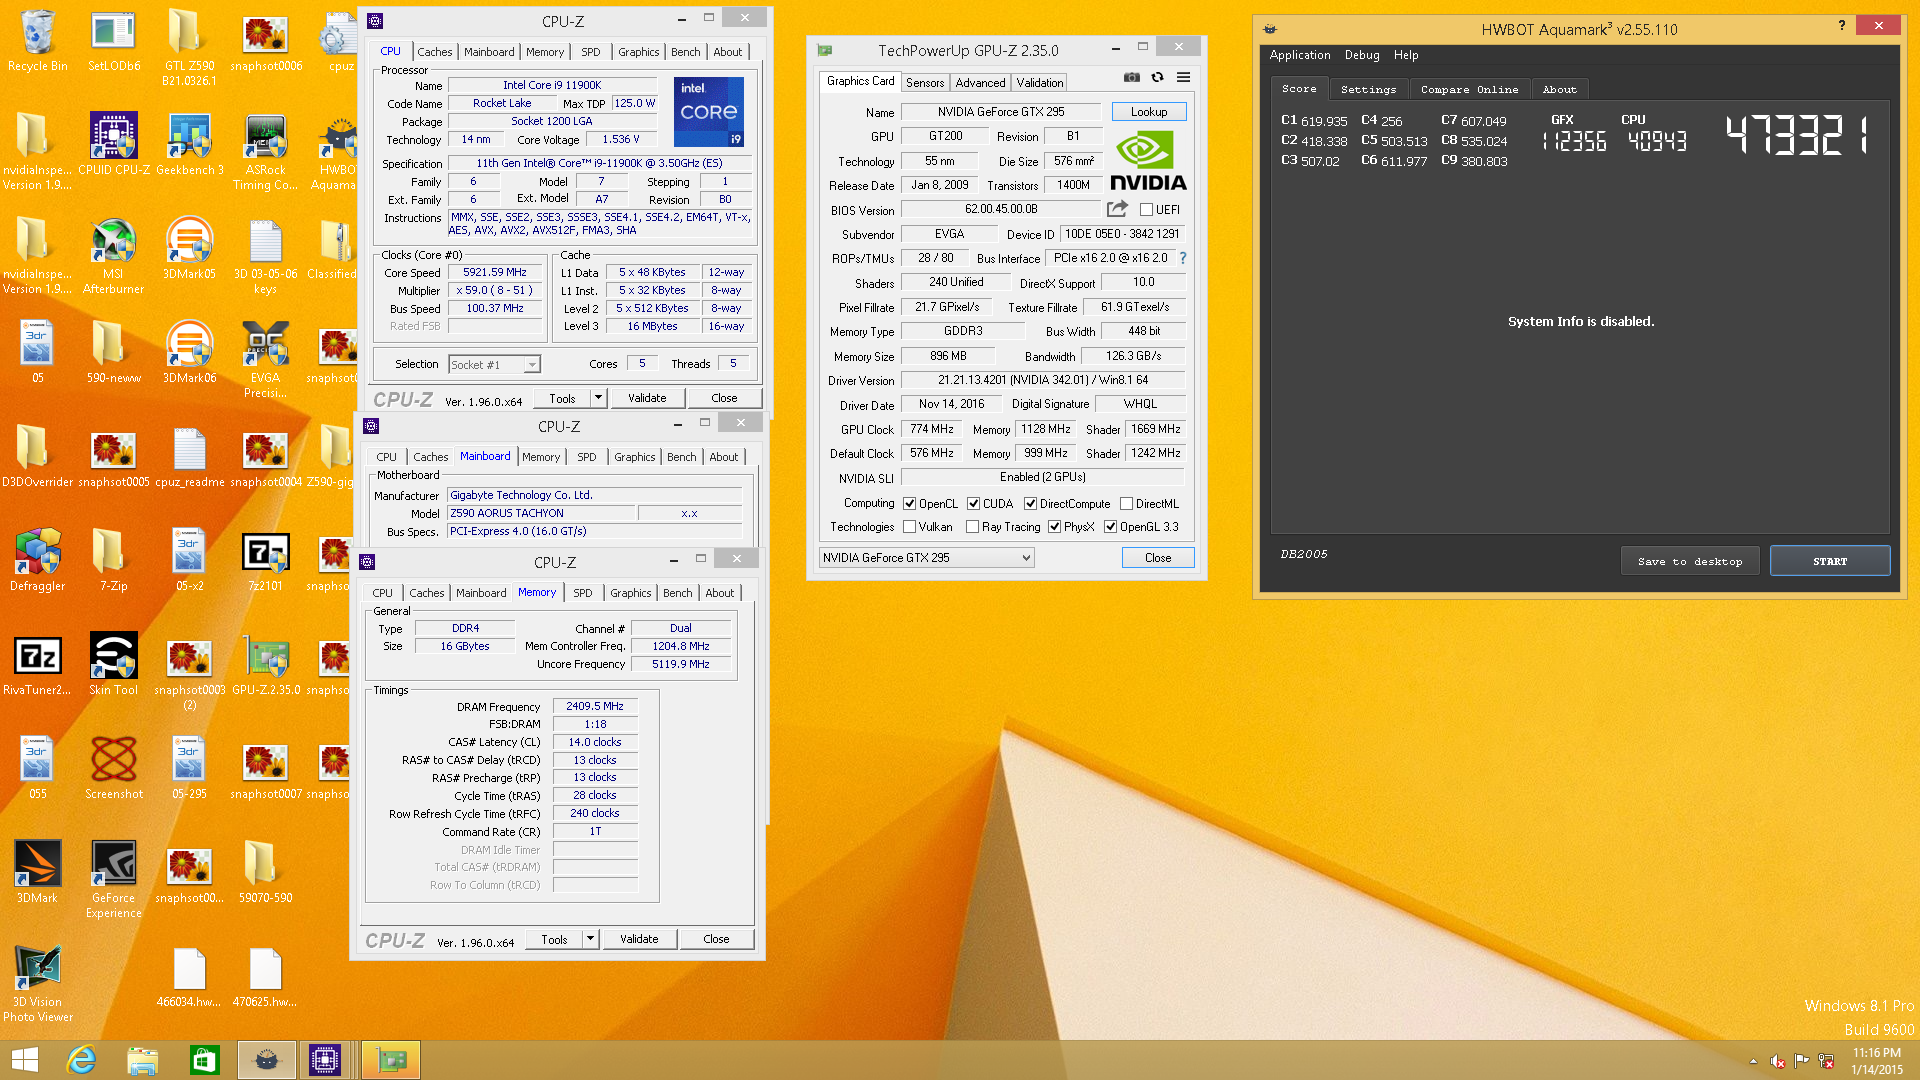Viewport: 1920px width, 1080px height.
Task: Open the SPD tab in CPU-Z Memory window
Action: (x=583, y=593)
